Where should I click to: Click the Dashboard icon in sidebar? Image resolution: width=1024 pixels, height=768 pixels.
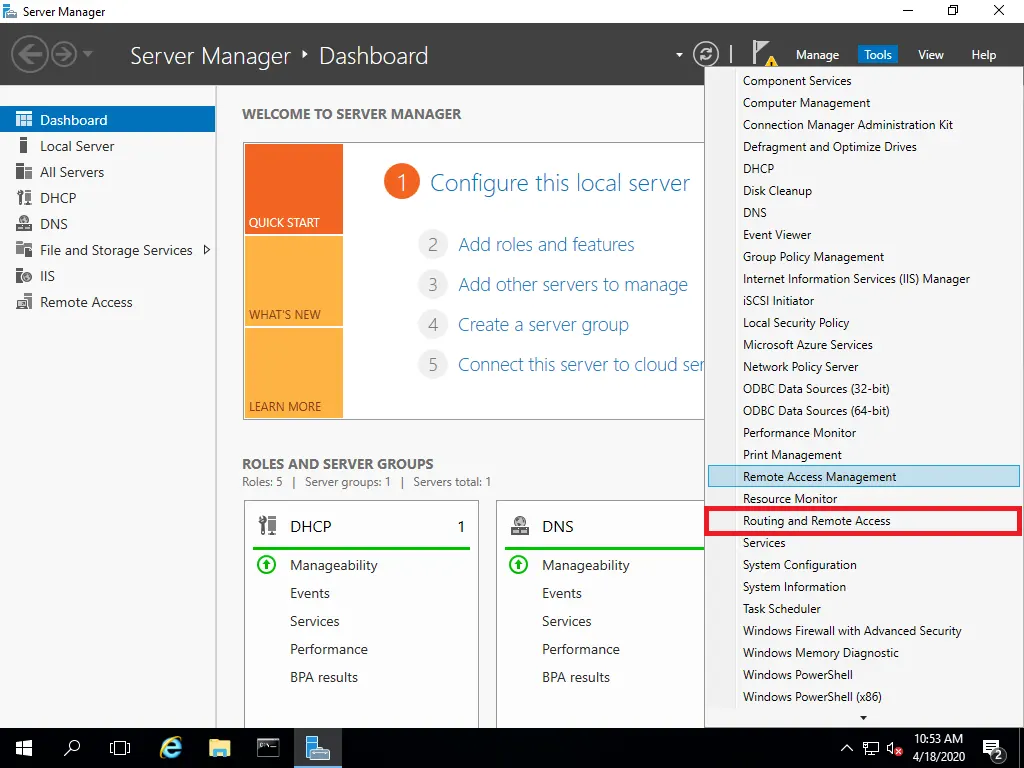tap(24, 120)
